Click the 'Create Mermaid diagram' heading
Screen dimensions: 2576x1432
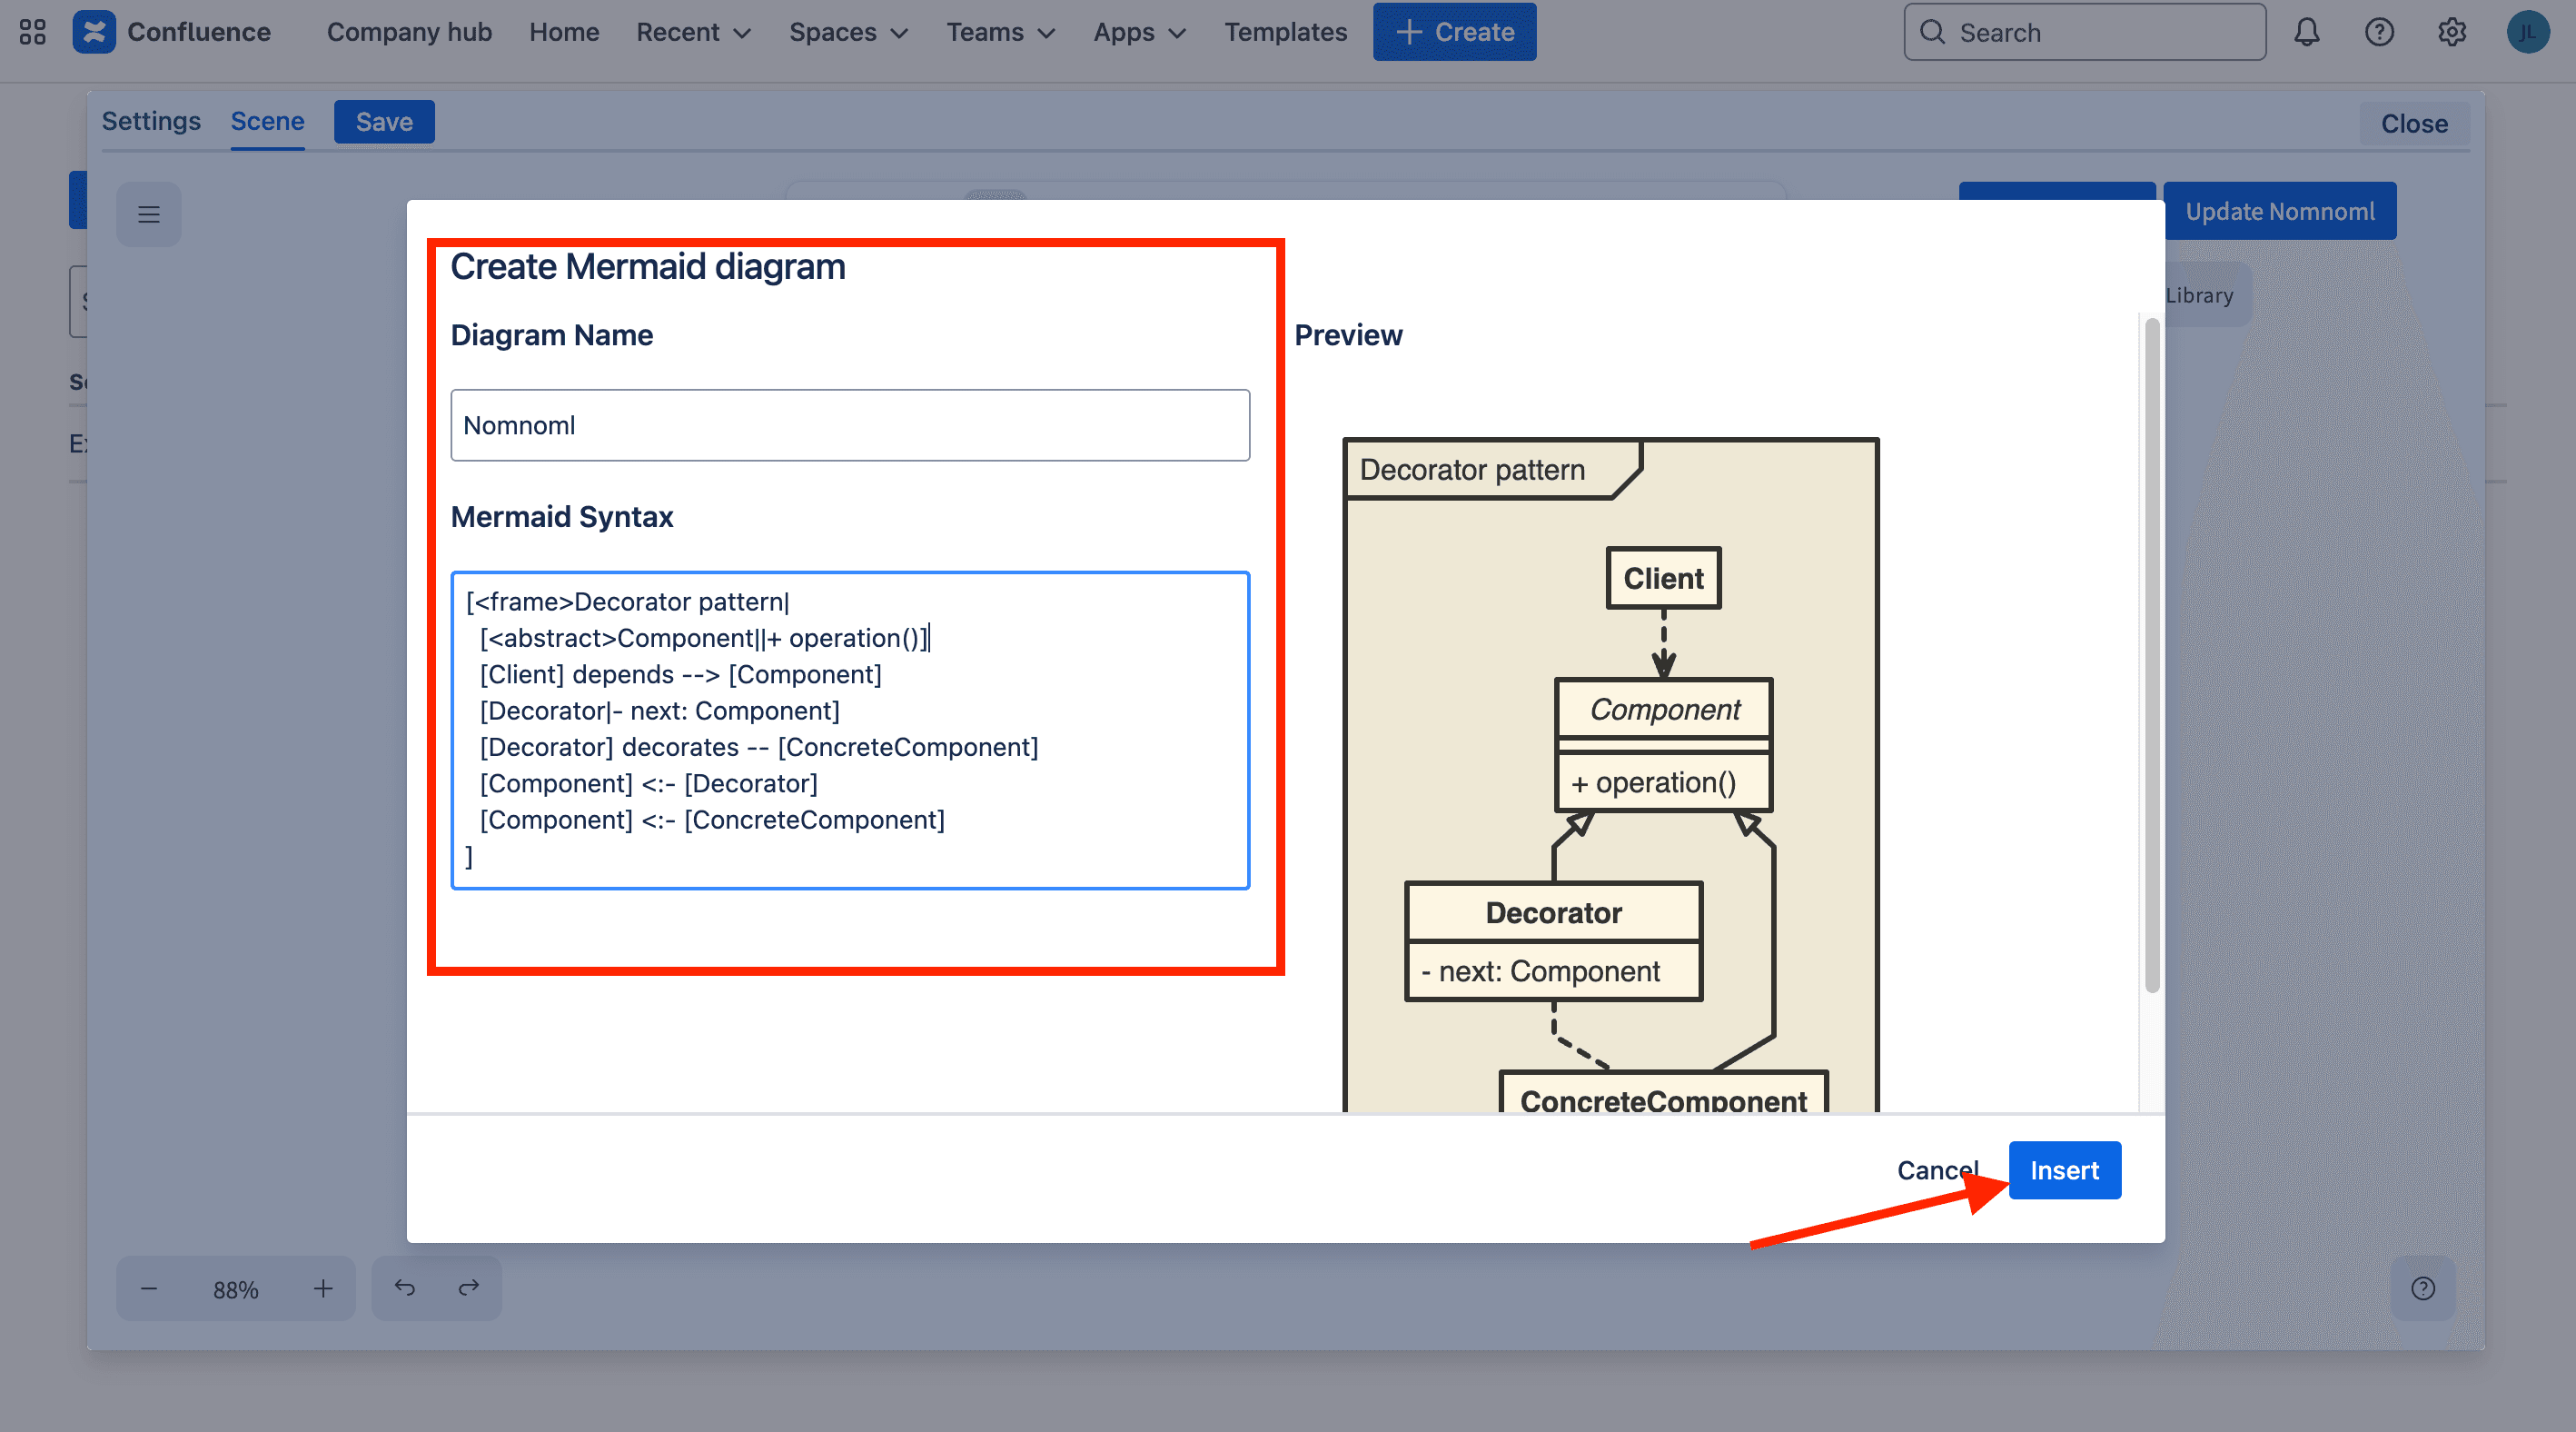coord(648,267)
